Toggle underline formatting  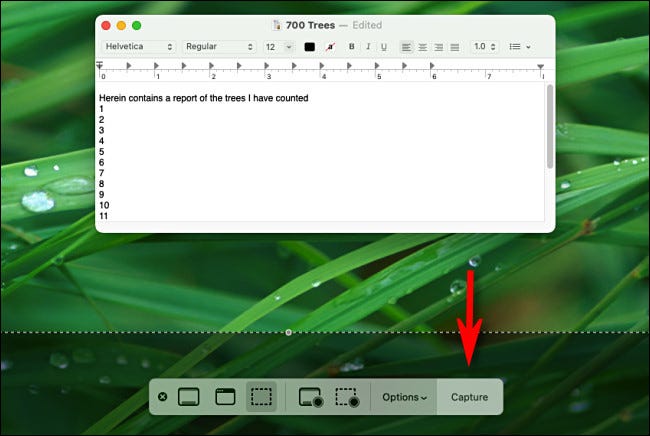[x=383, y=47]
